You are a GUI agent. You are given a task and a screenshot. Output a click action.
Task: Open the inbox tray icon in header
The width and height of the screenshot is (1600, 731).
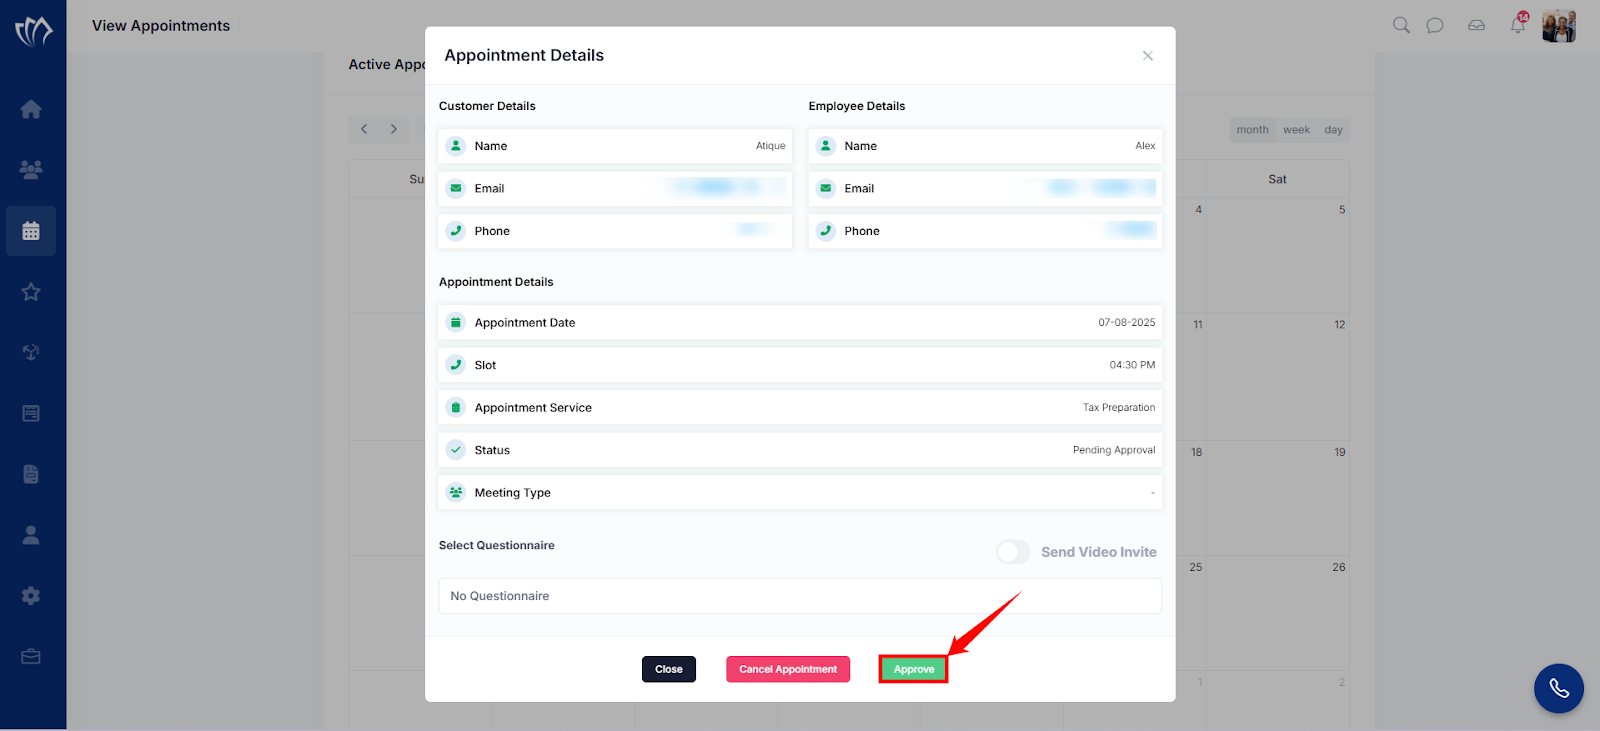1476,25
